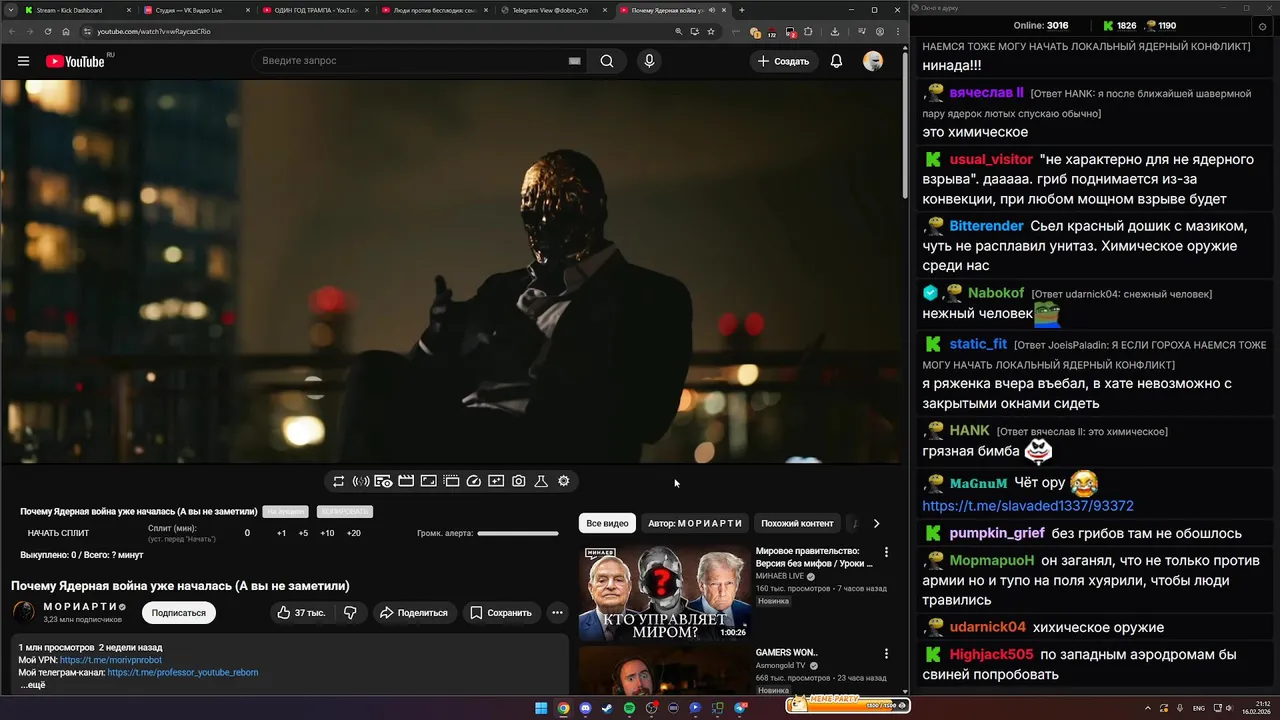Click НАЧАТЬ СПЛИТ button
Viewport: 1280px width, 720px height.
[58, 533]
